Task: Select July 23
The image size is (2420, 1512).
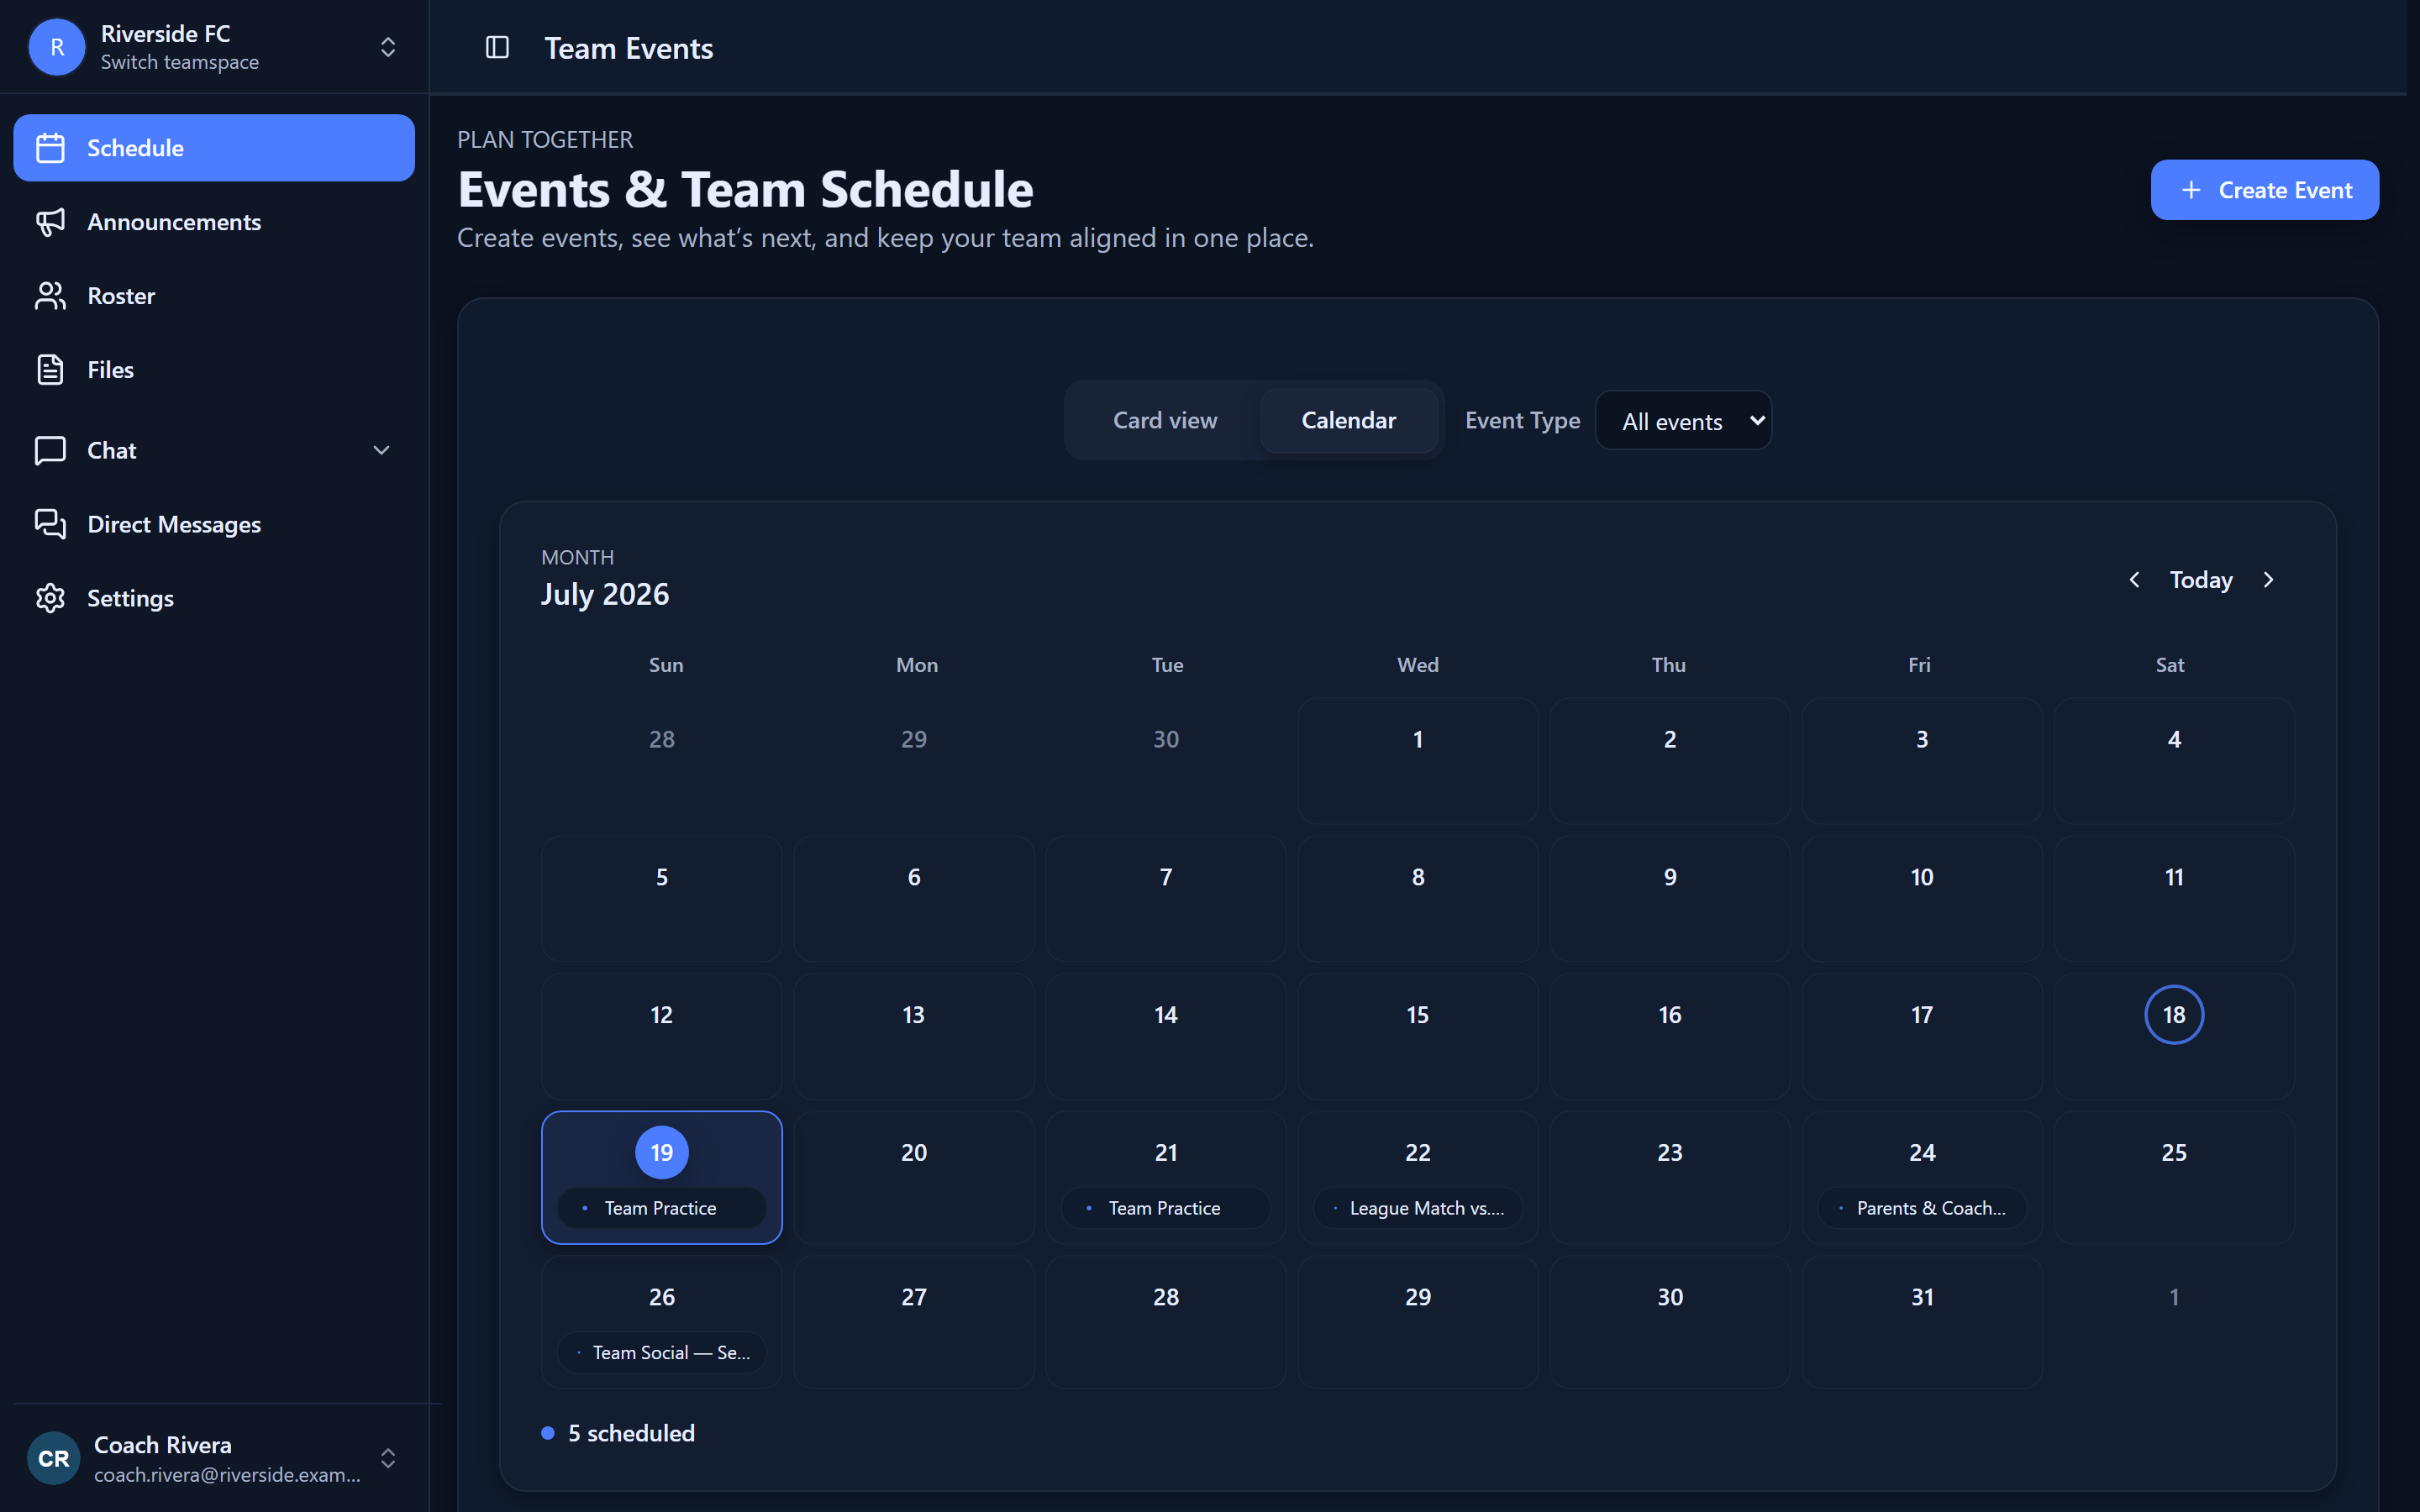Action: [1669, 1177]
